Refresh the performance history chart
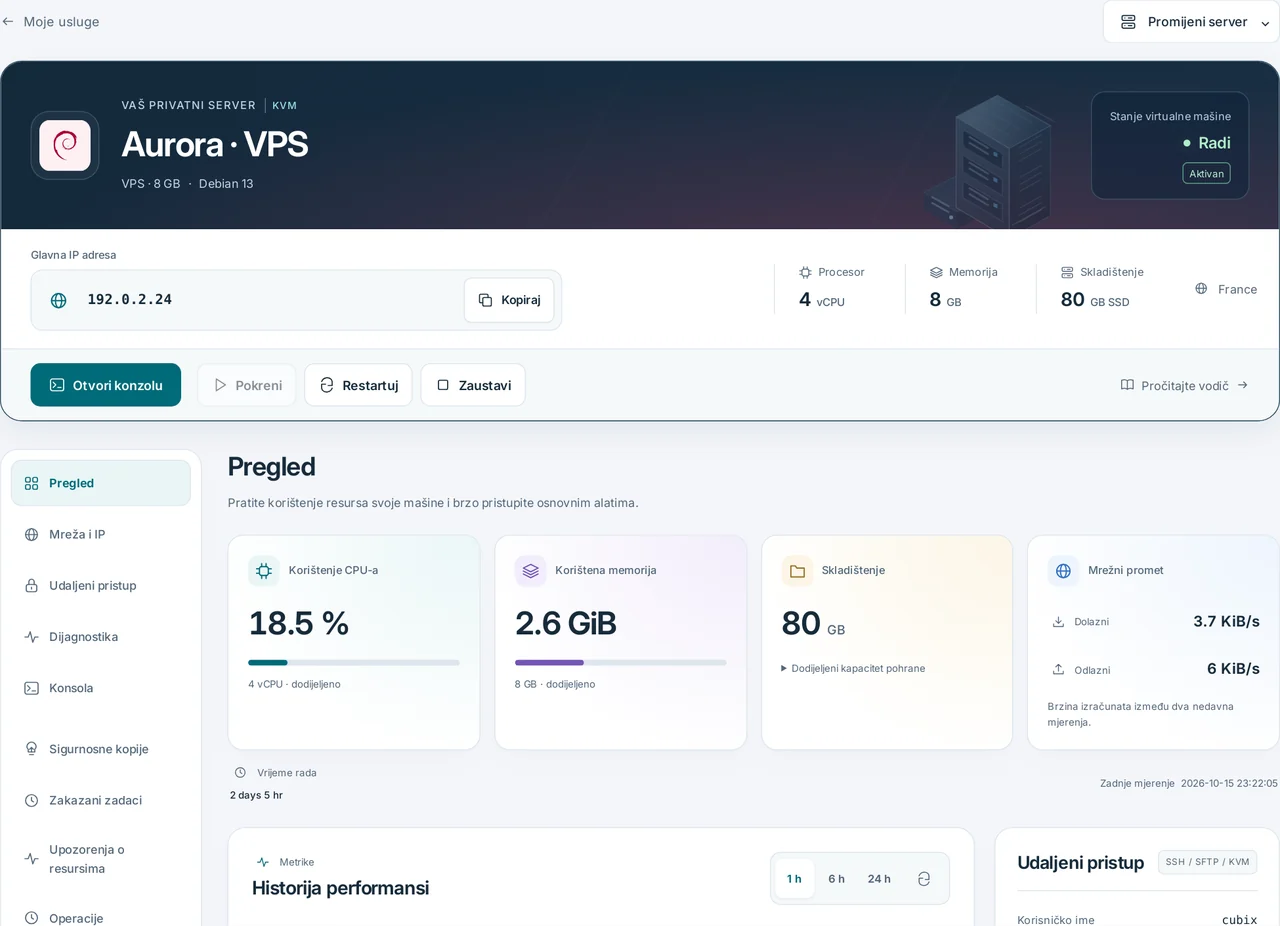This screenshot has height=926, width=1280. (924, 879)
